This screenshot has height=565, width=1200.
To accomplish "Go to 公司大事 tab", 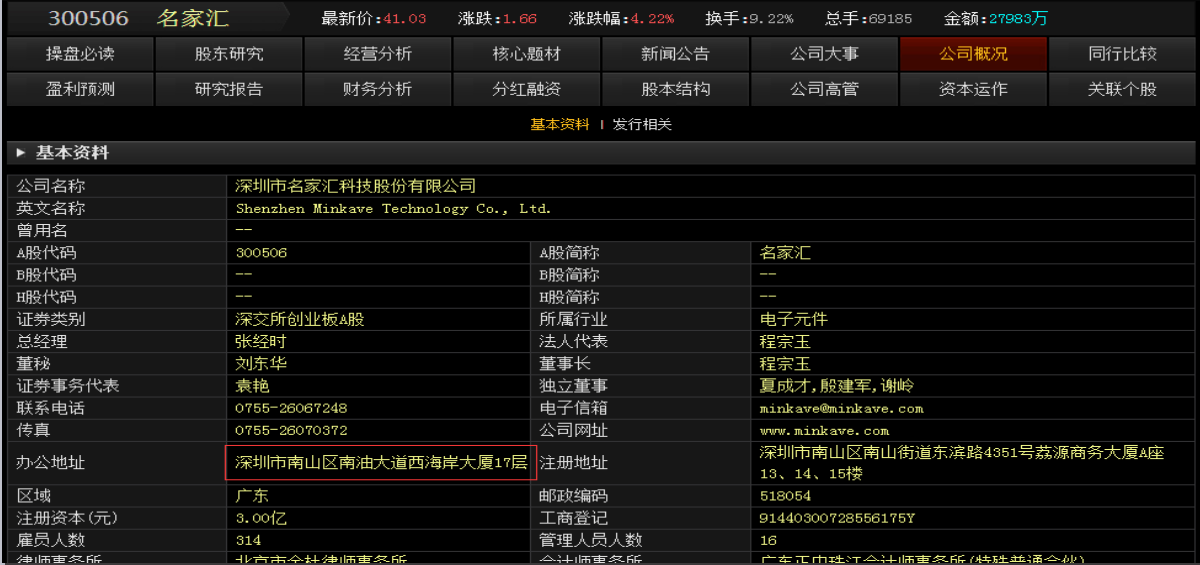I will point(825,54).
